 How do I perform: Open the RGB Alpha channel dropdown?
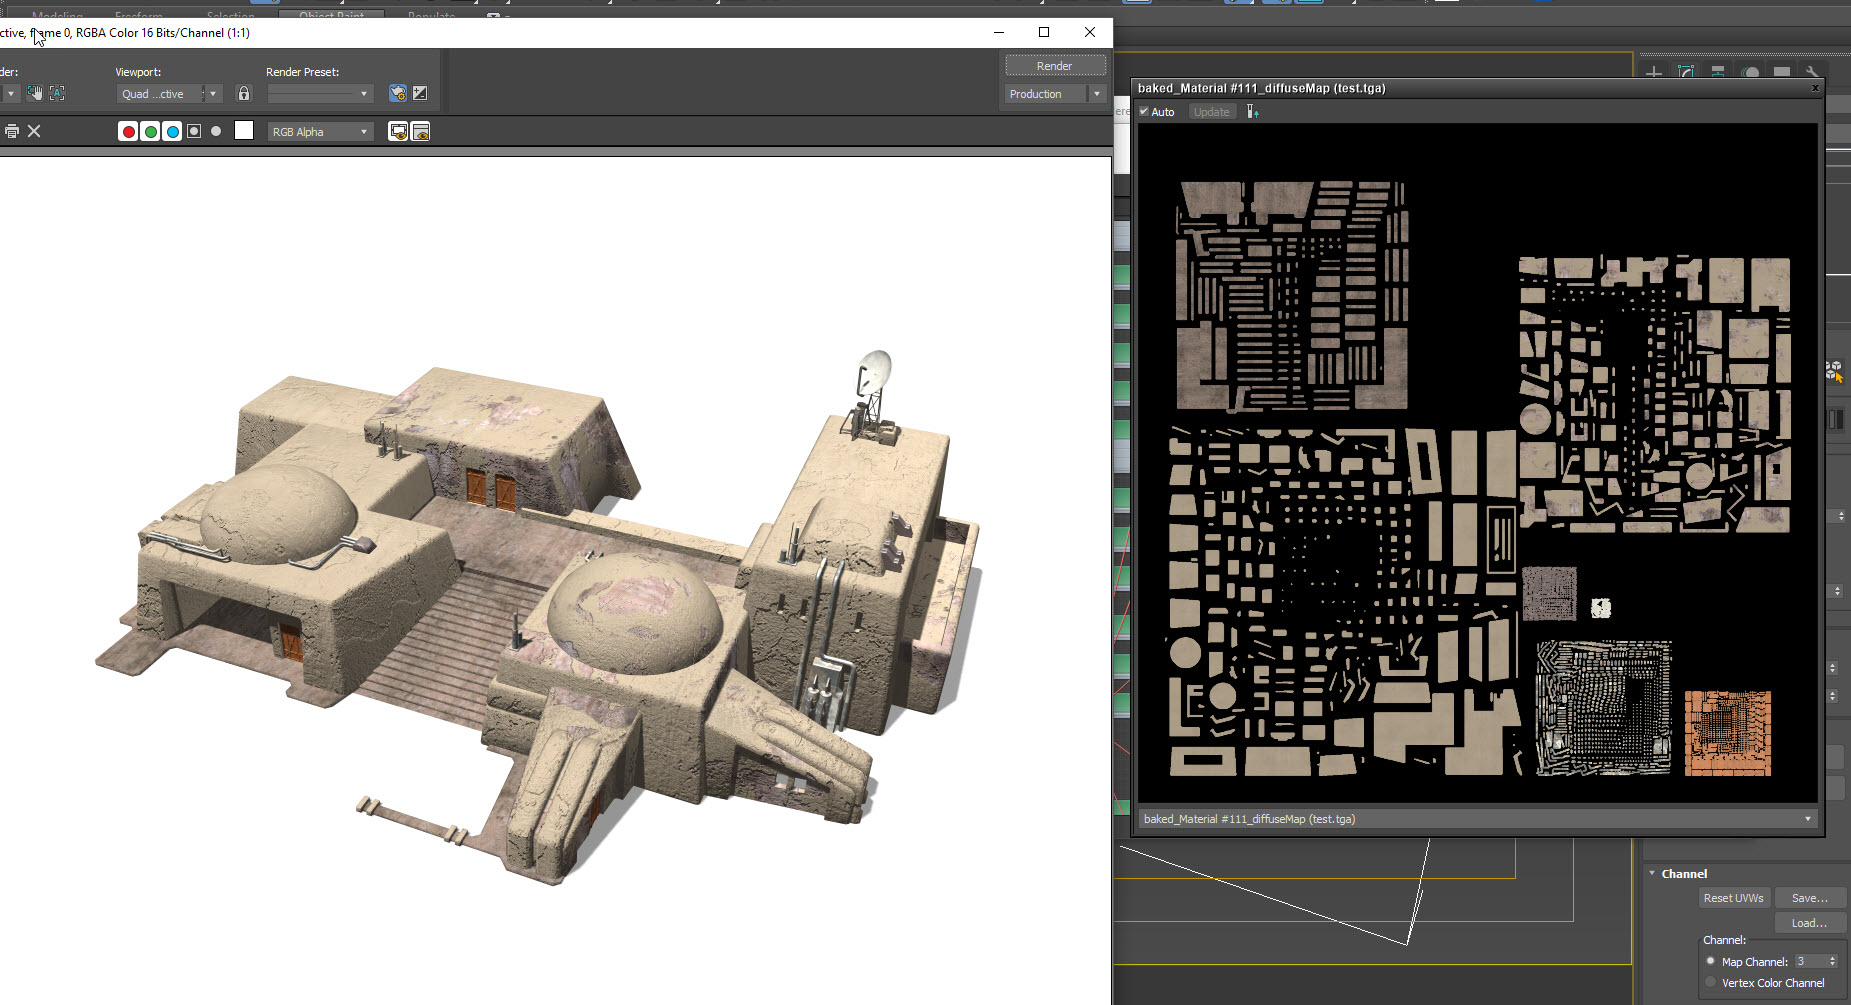(x=320, y=132)
